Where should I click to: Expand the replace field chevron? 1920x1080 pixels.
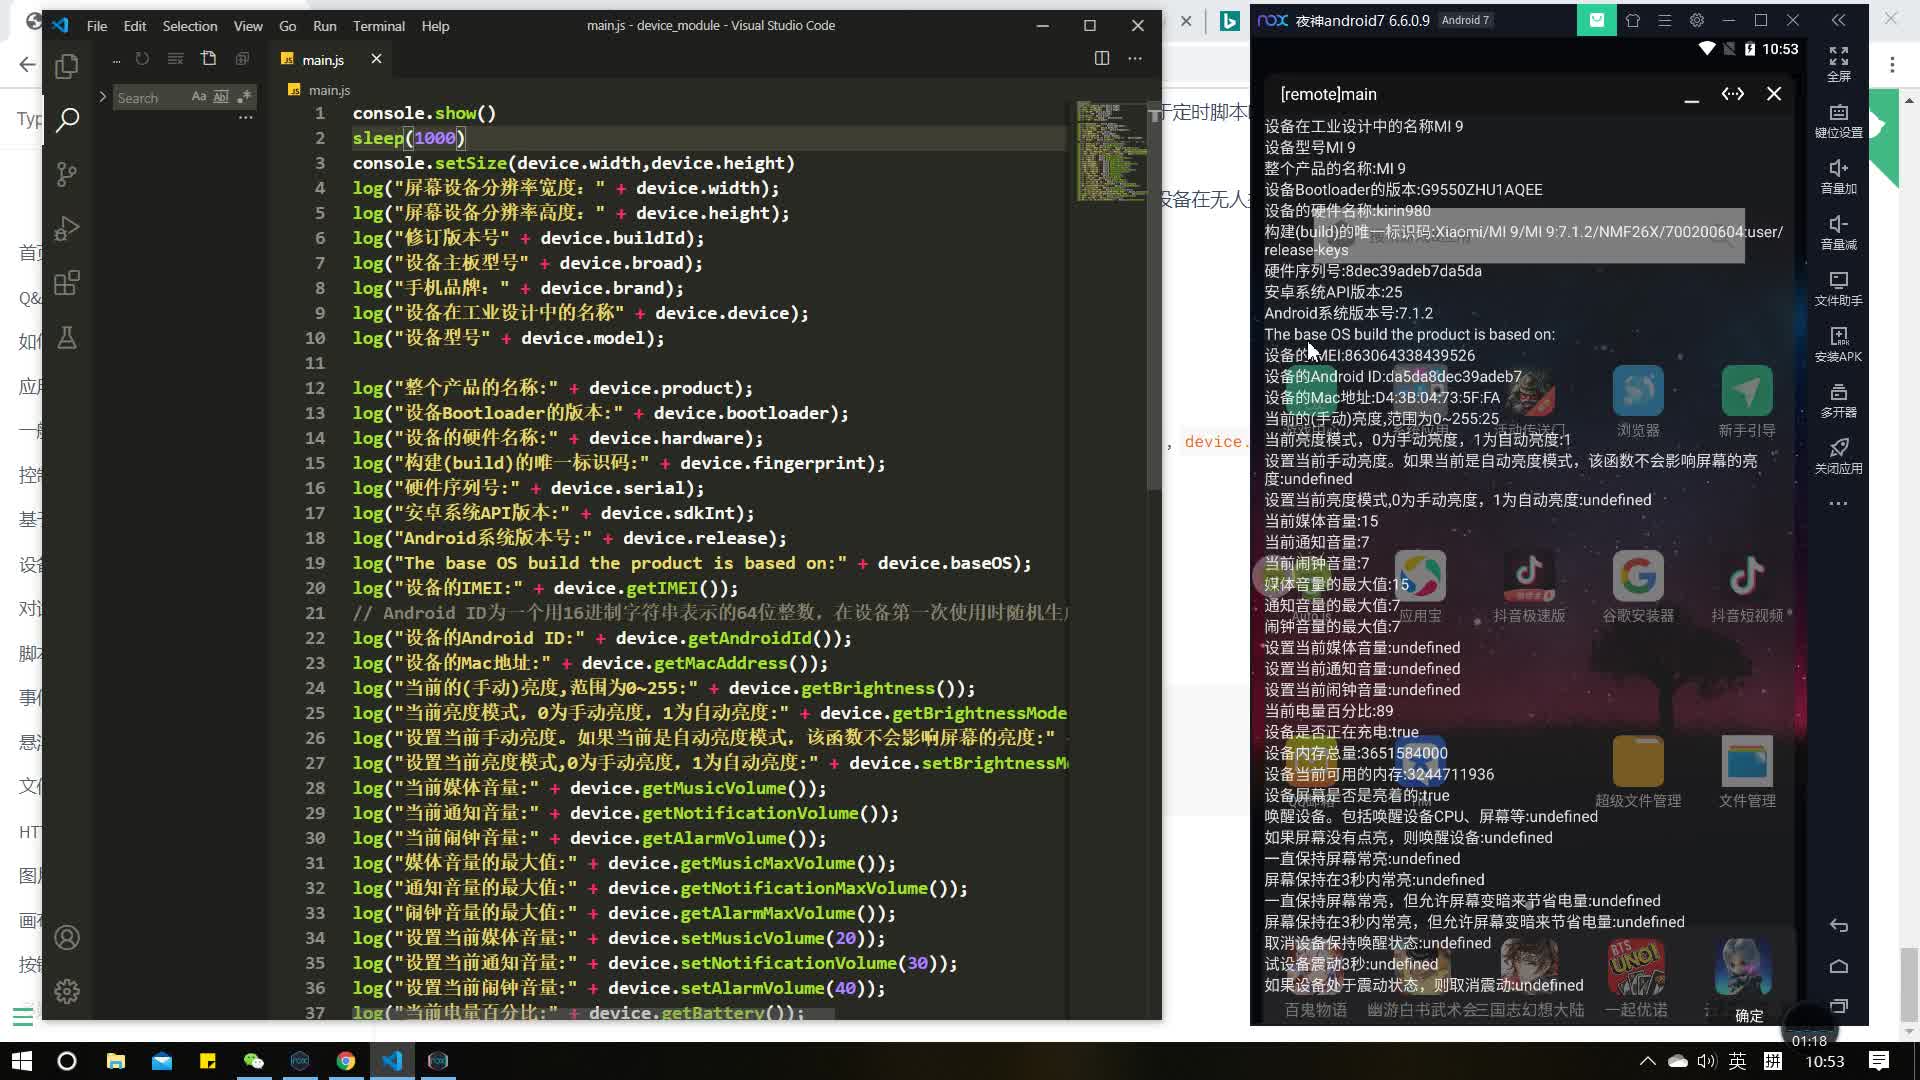[102, 97]
